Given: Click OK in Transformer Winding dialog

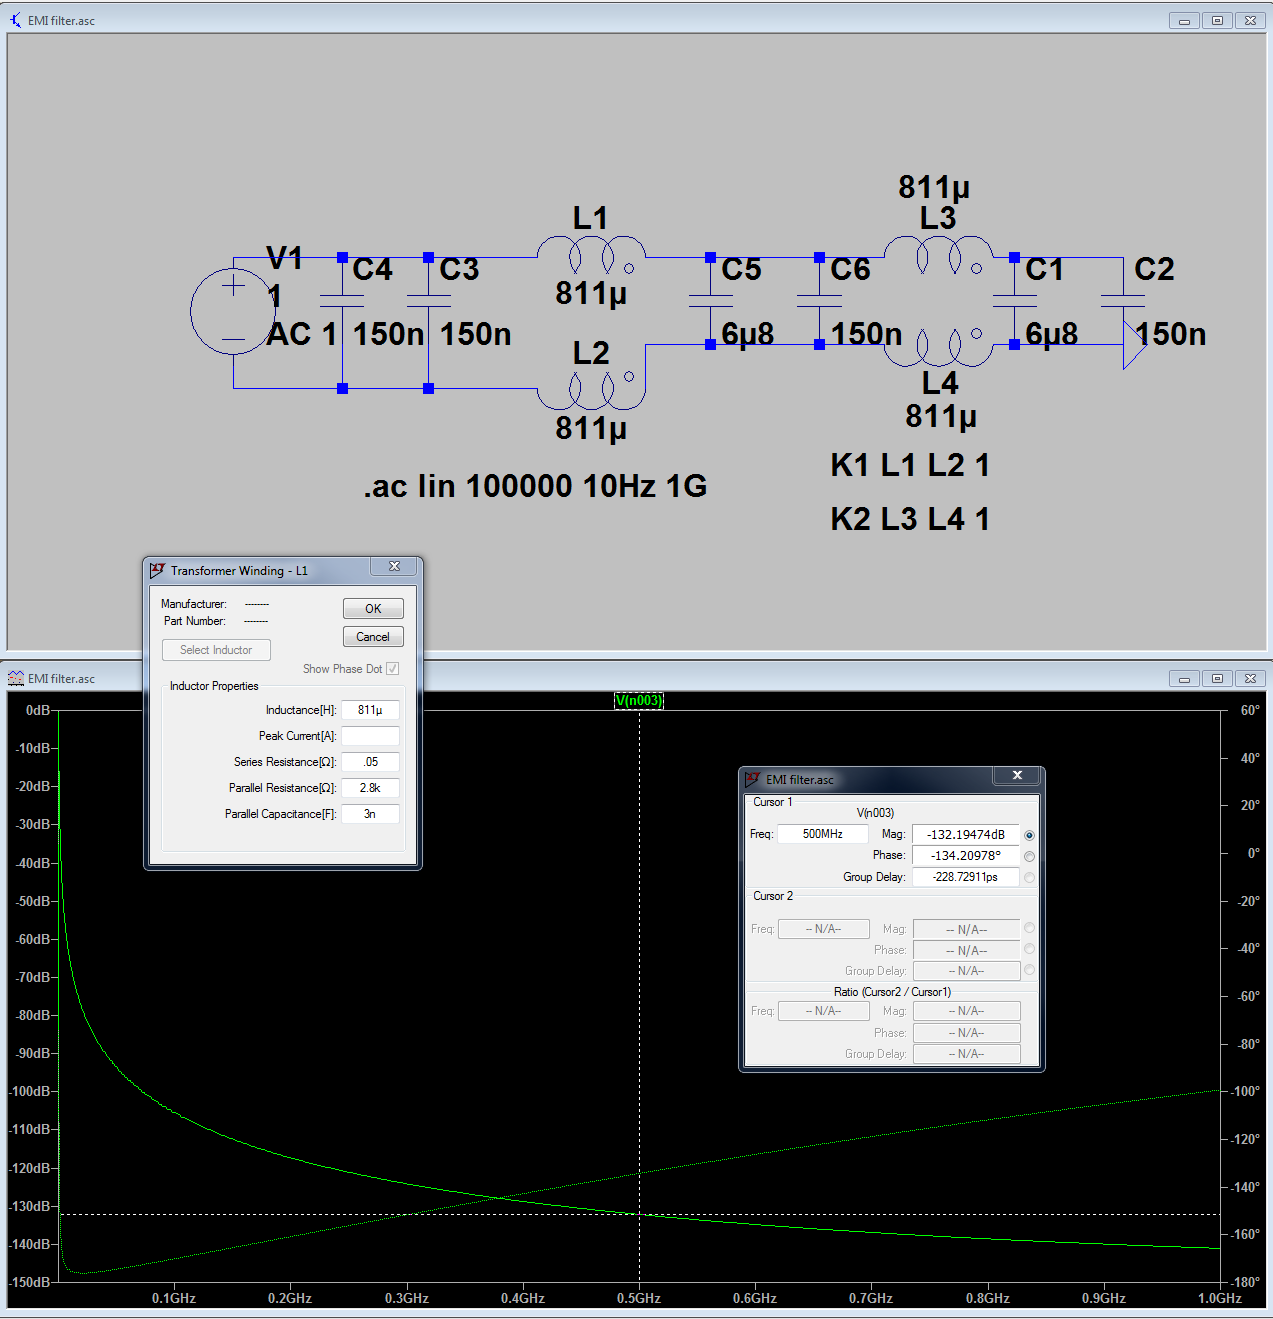Looking at the screenshot, I should point(373,608).
